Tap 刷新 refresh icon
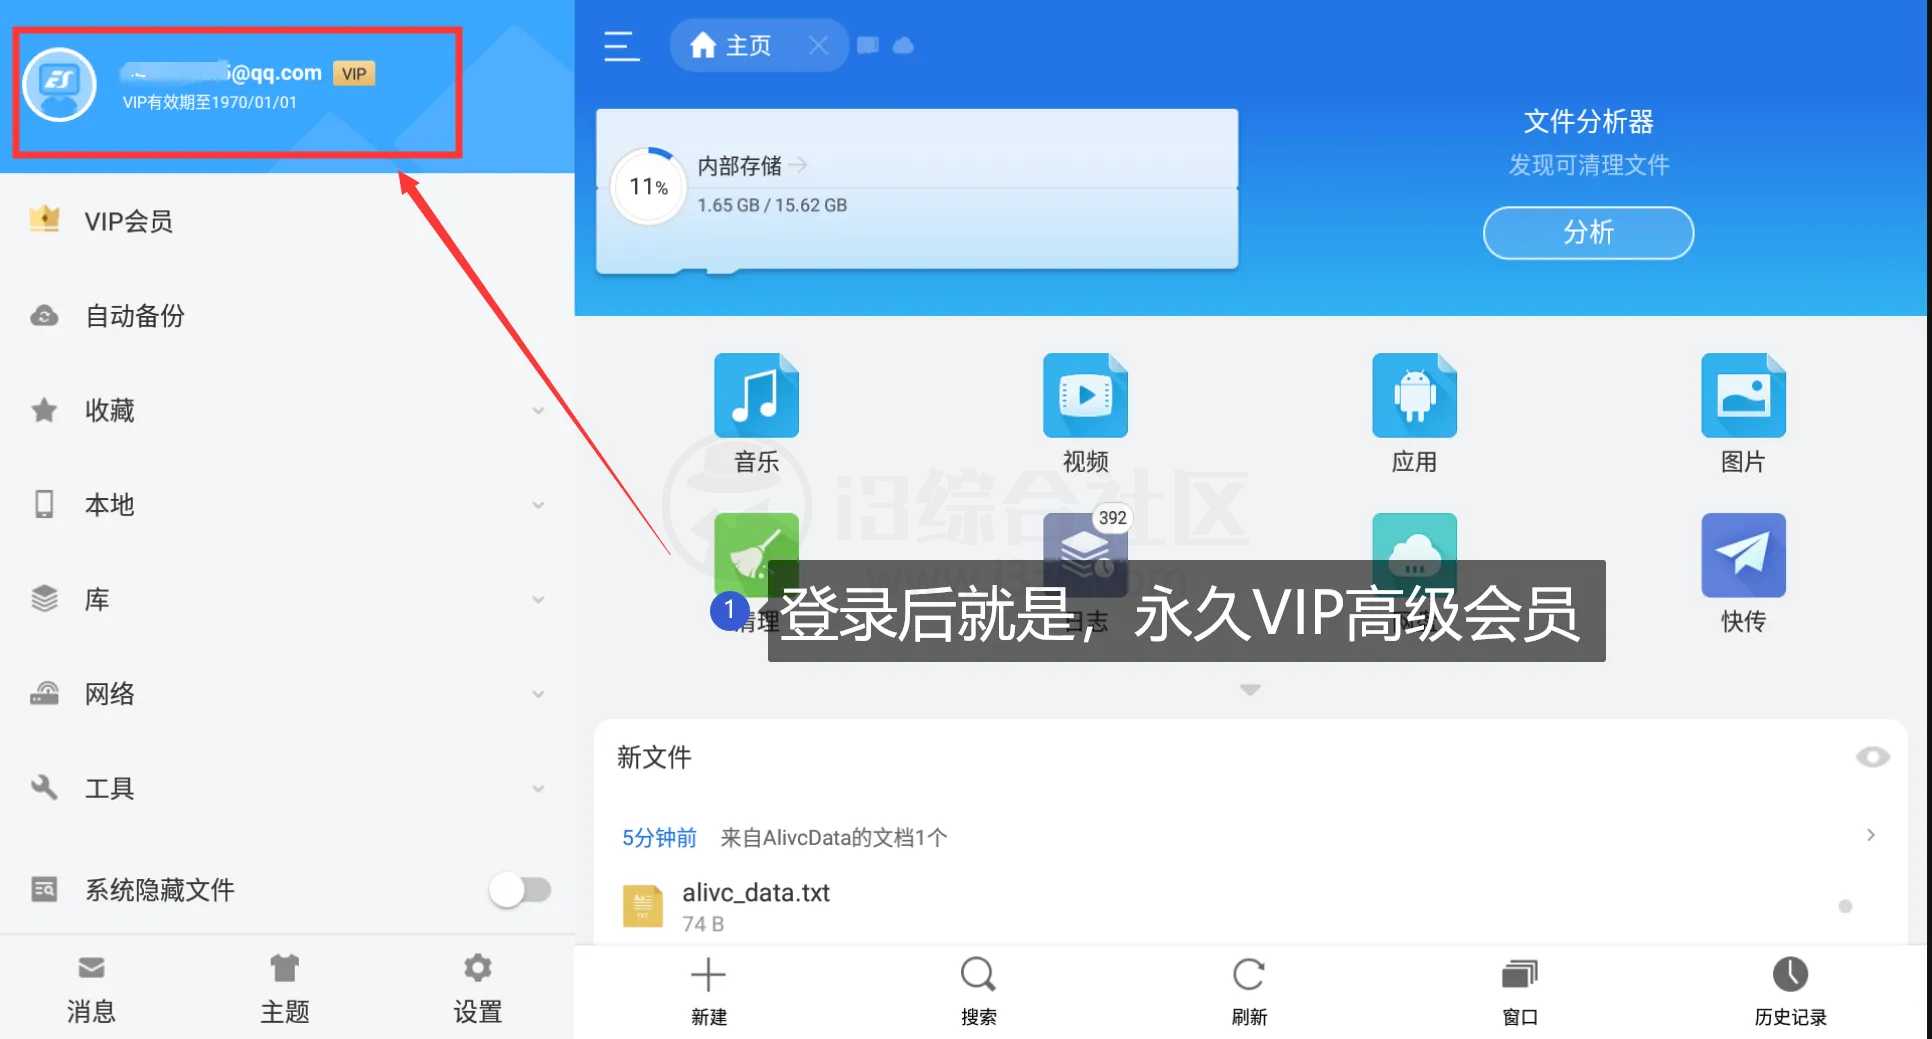Image resolution: width=1932 pixels, height=1039 pixels. click(1249, 991)
